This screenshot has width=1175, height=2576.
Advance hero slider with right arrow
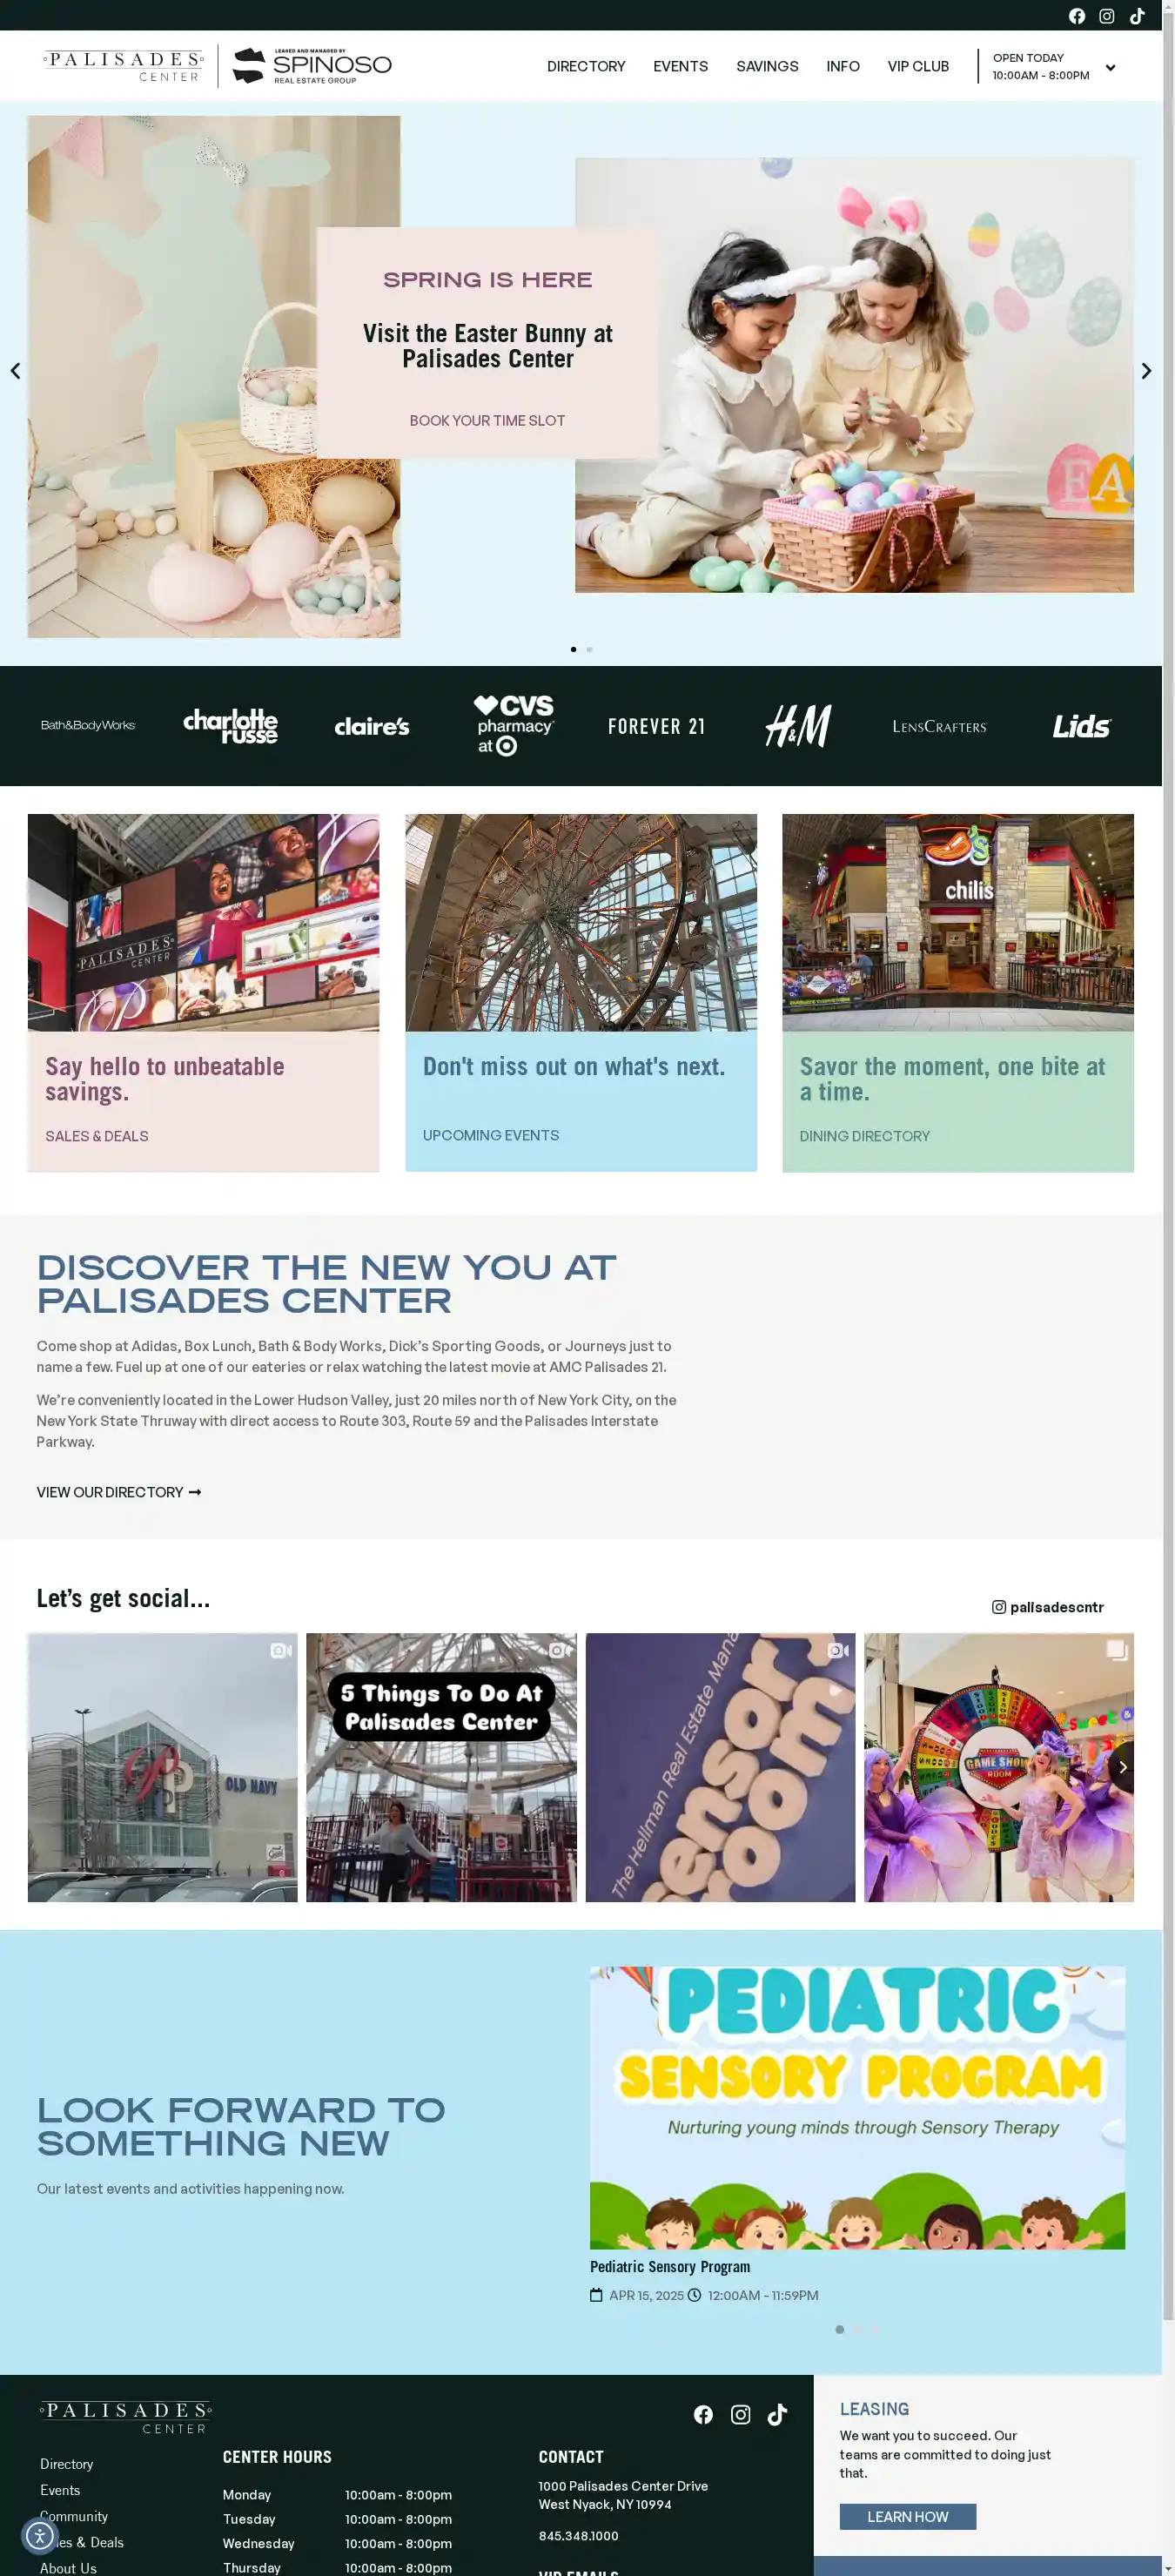click(x=1146, y=371)
